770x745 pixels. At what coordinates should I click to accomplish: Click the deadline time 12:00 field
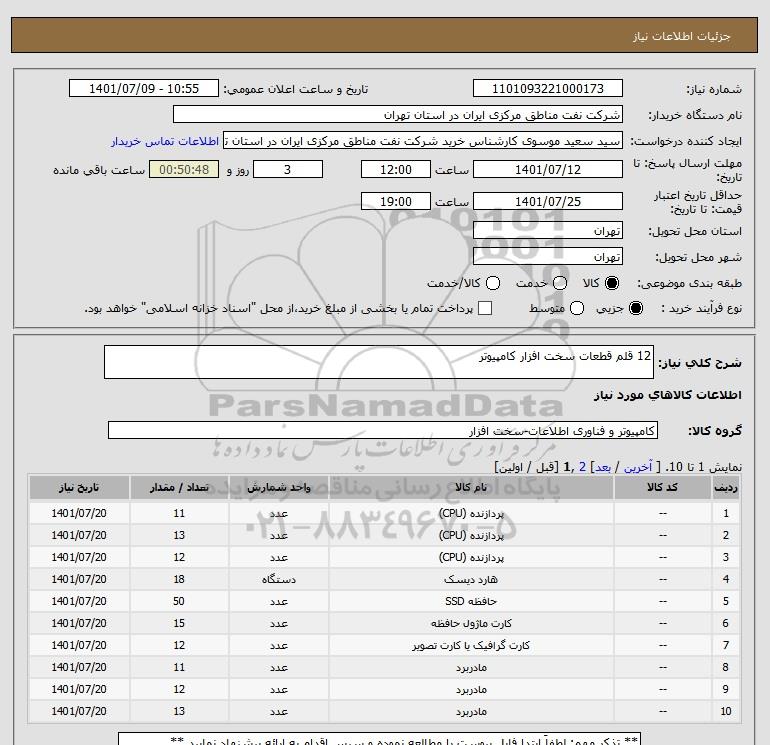point(396,169)
